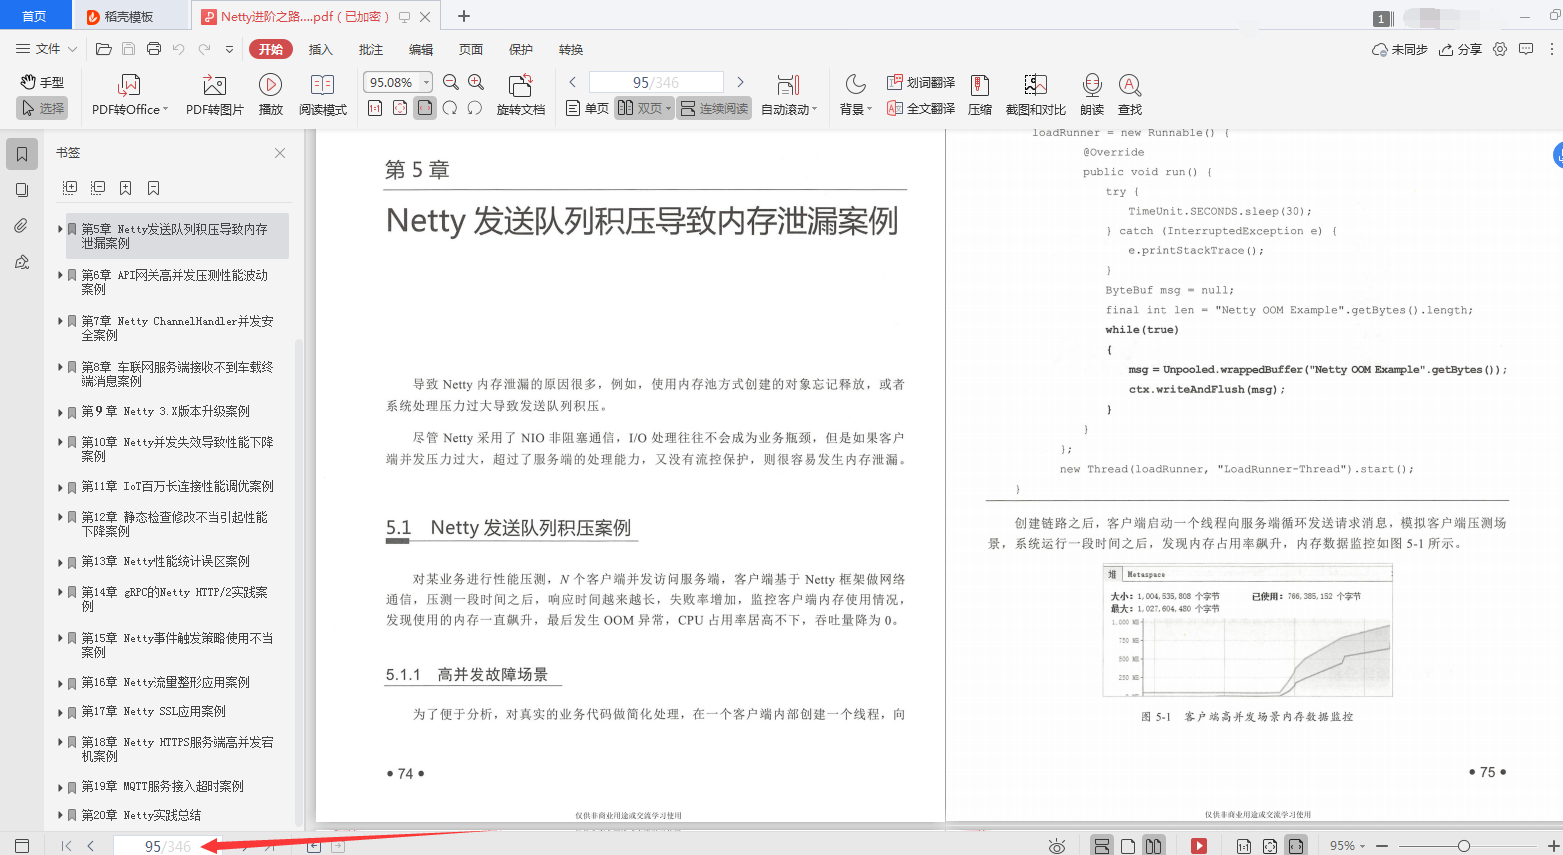Open screenshot and compare (截图和对比)
Viewport: 1563px width, 855px height.
pyautogui.click(x=1036, y=95)
